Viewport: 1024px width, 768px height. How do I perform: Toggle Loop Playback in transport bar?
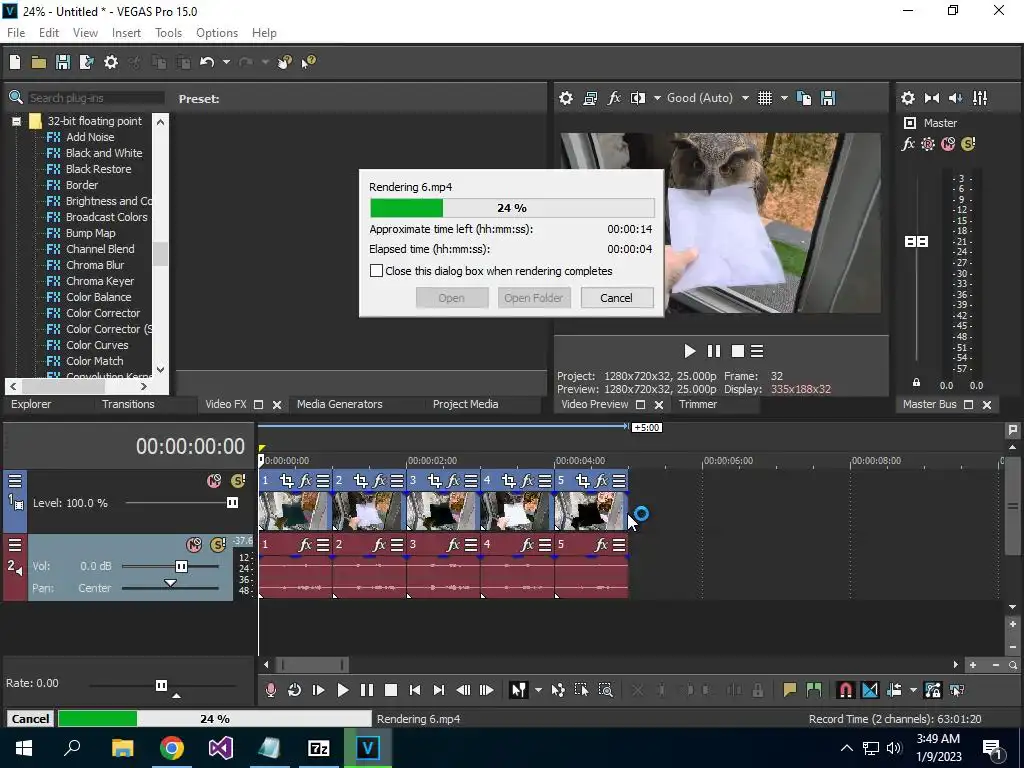coord(295,690)
